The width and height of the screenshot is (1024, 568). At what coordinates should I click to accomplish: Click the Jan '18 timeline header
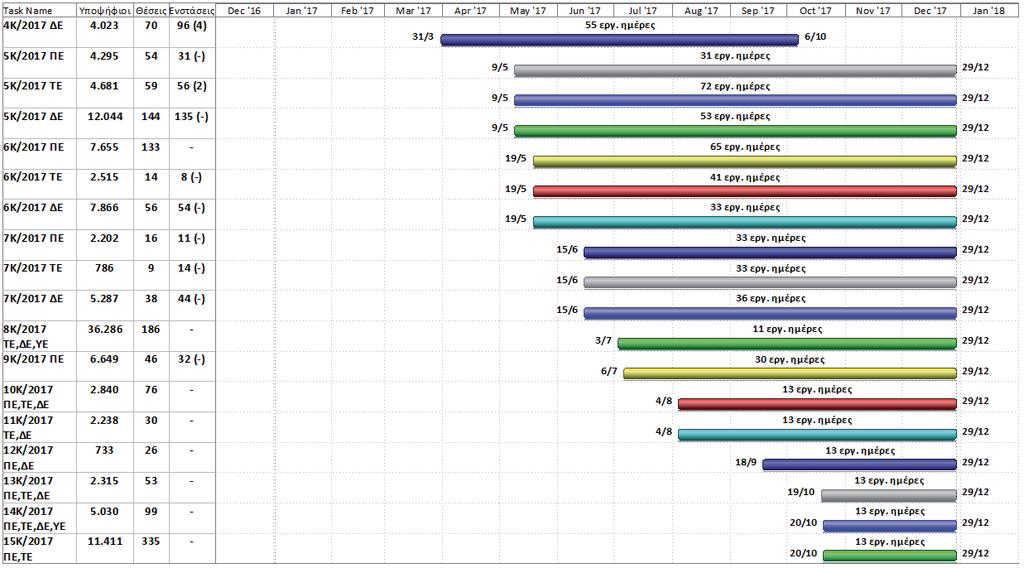(989, 10)
